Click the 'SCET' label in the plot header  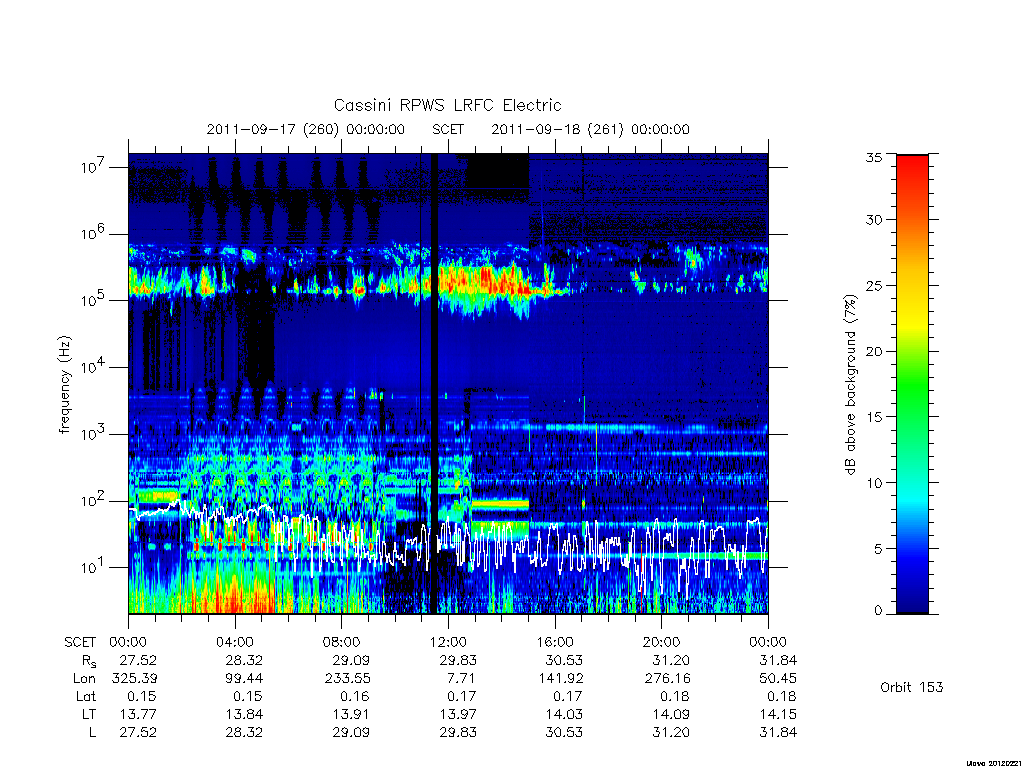[x=448, y=129]
